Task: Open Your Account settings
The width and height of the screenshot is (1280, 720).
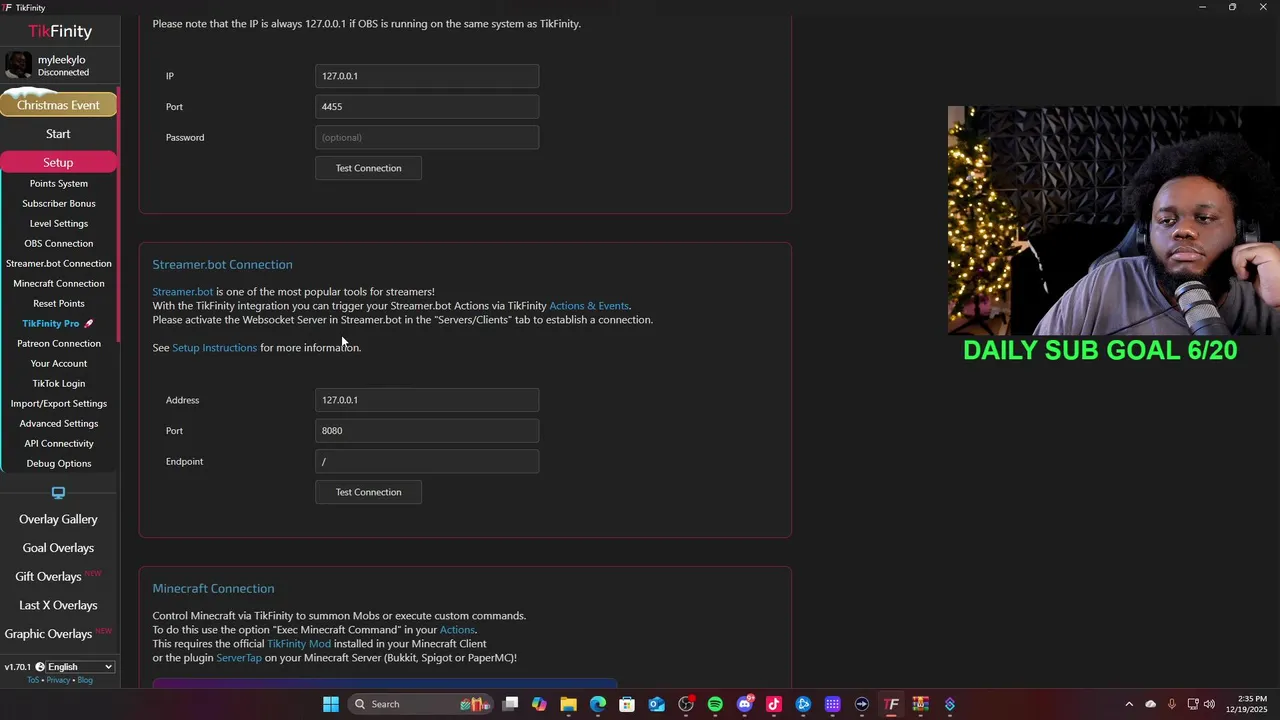Action: pos(58,363)
